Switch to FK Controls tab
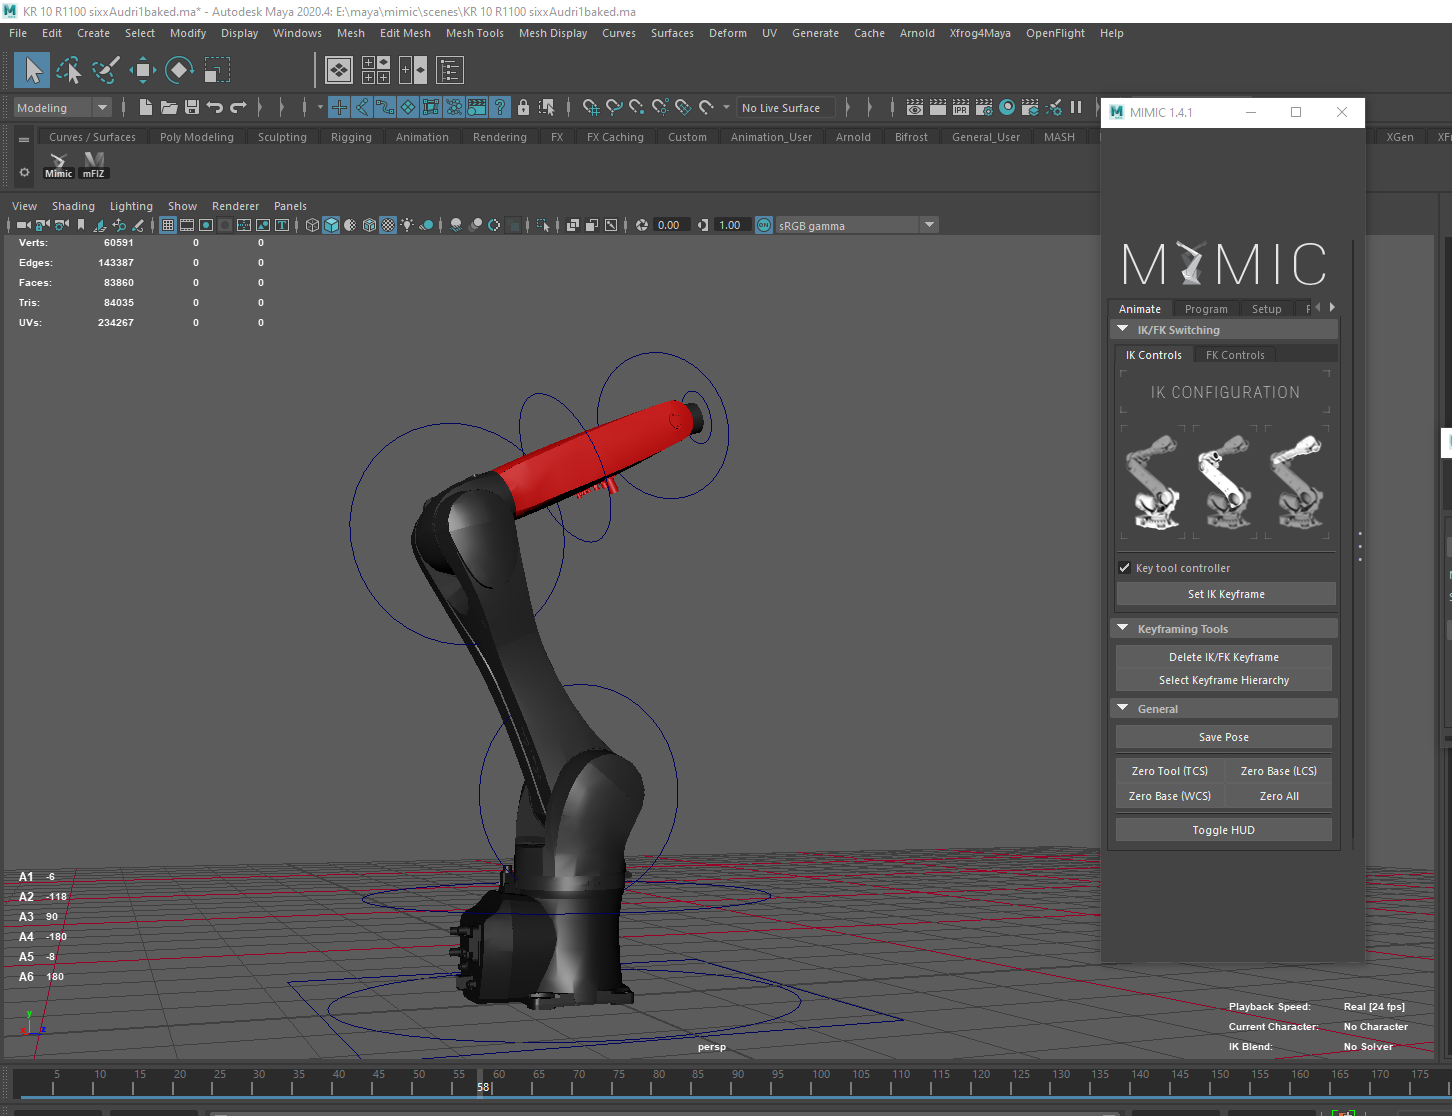The height and width of the screenshot is (1116, 1452). 1234,355
